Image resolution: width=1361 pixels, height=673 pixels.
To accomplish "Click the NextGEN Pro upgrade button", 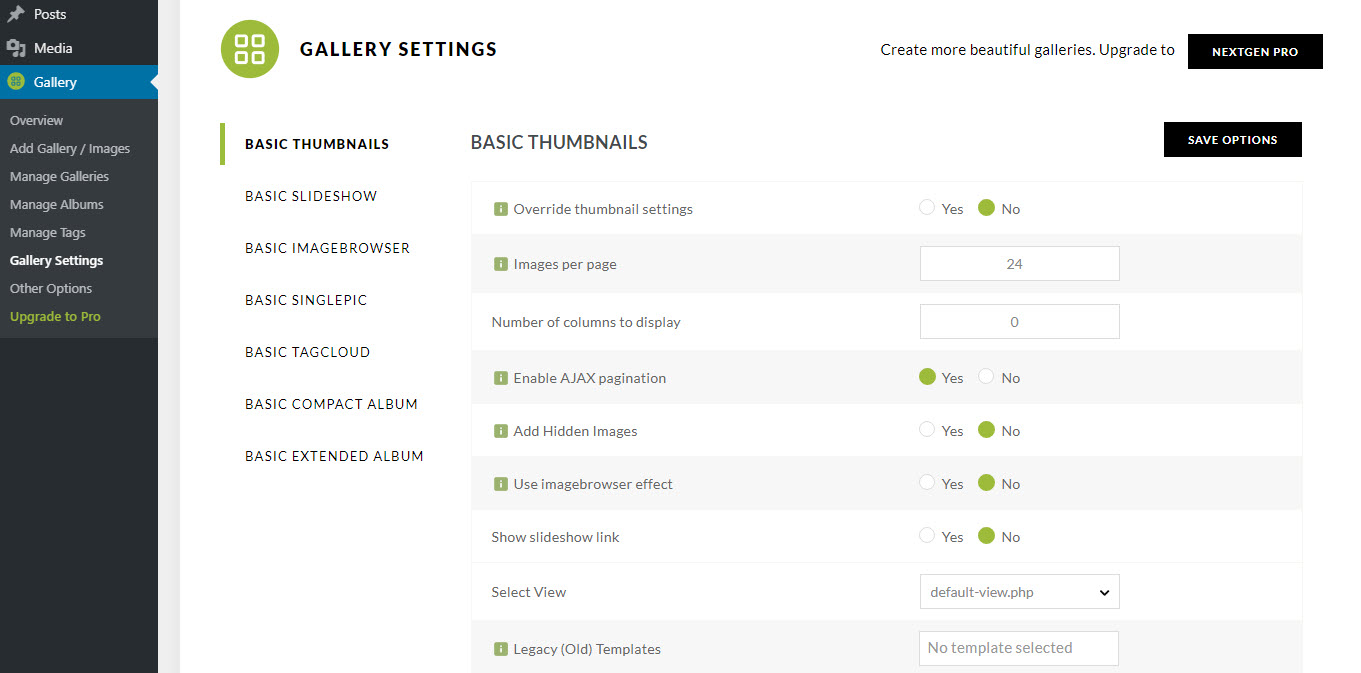I will (x=1254, y=52).
